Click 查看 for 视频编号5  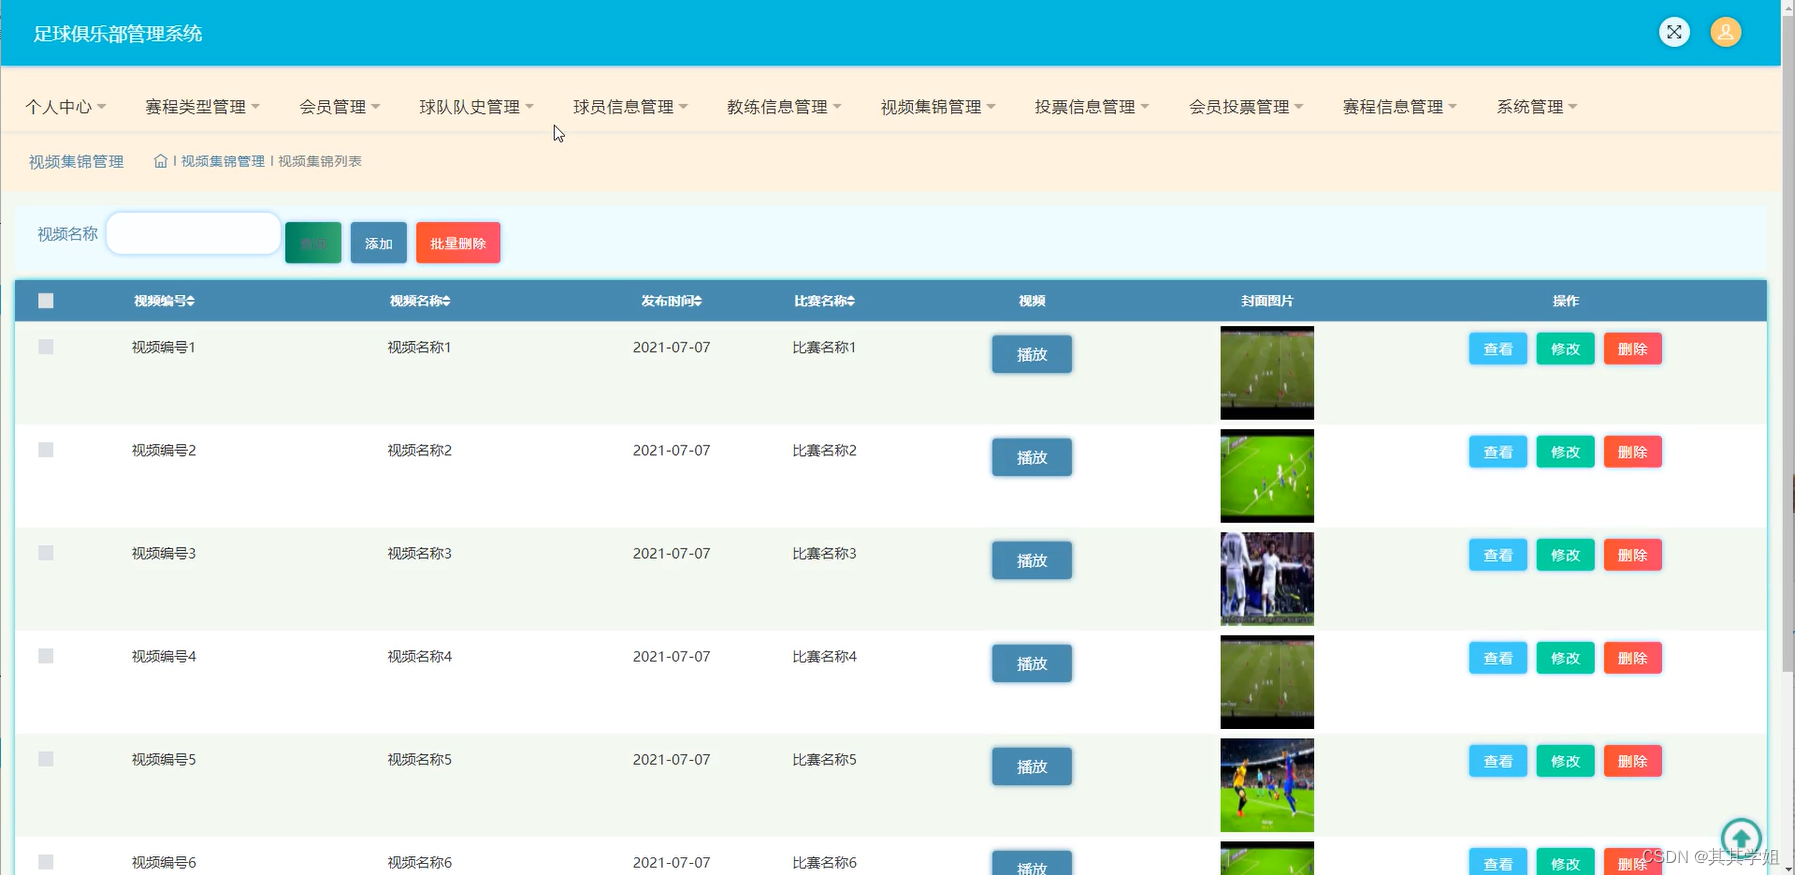(x=1498, y=761)
